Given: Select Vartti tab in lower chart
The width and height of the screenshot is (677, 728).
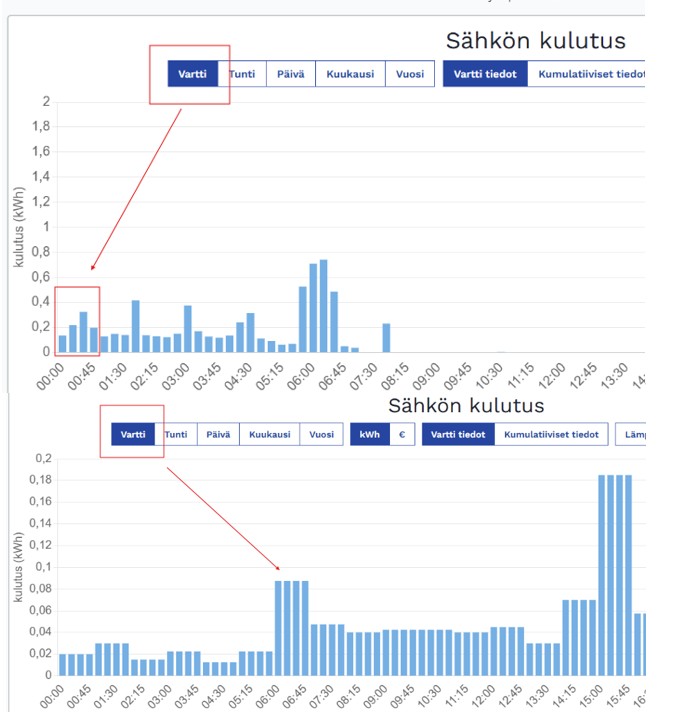Looking at the screenshot, I should coord(133,434).
